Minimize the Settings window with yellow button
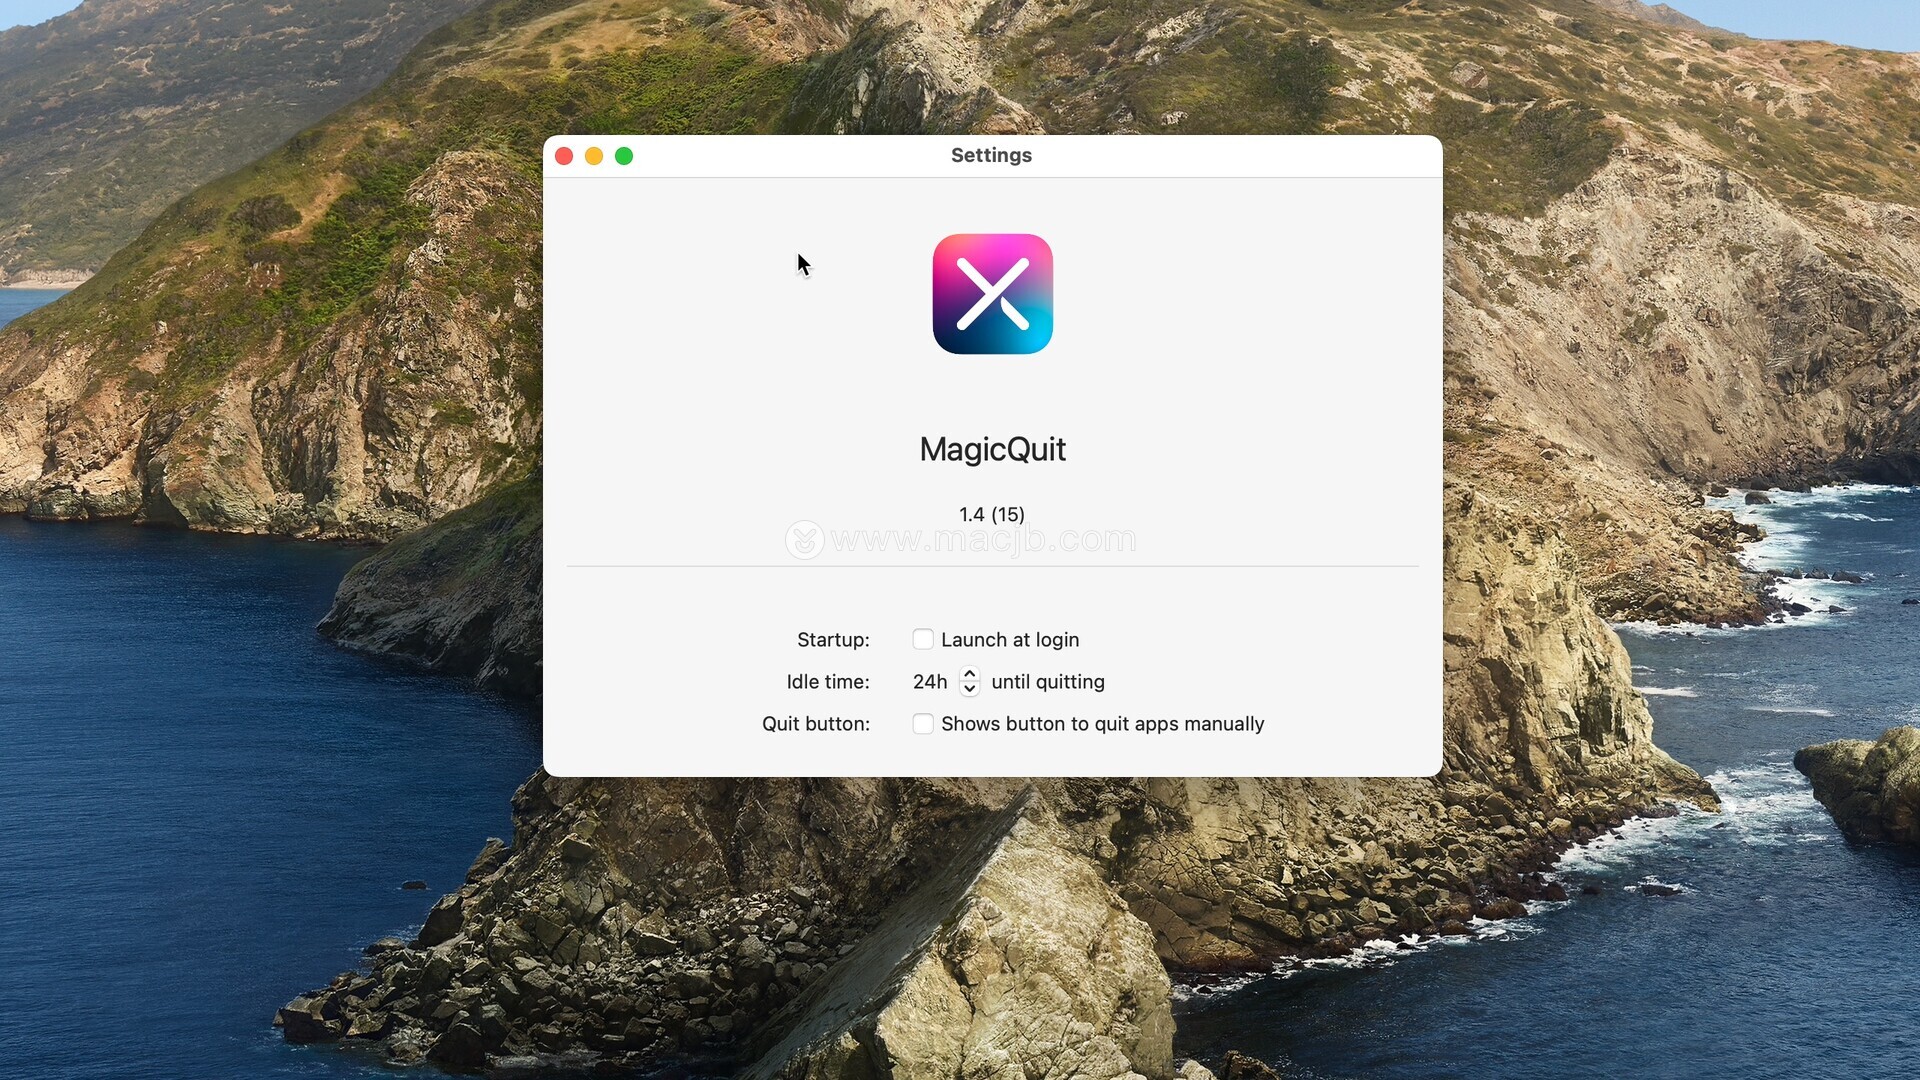Viewport: 1920px width, 1080px height. coord(594,156)
